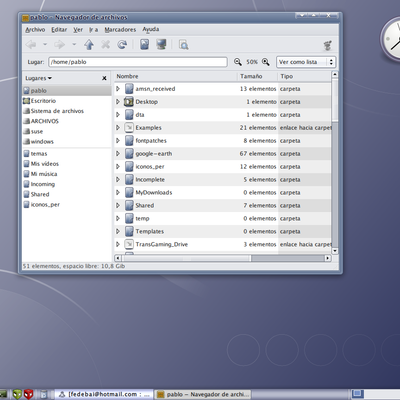Sort by the Tamaño column header

coord(257,76)
